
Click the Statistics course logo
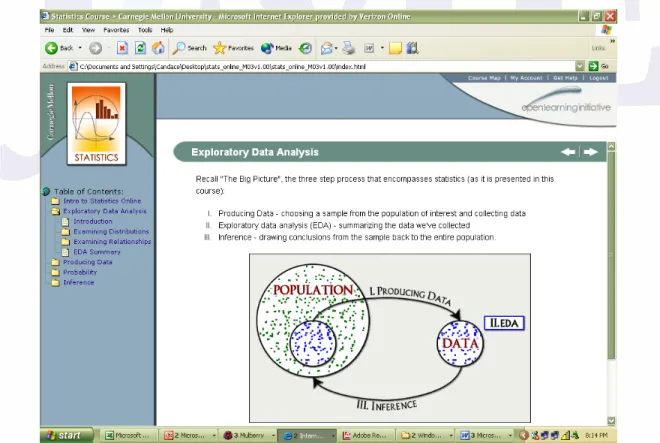(96, 124)
